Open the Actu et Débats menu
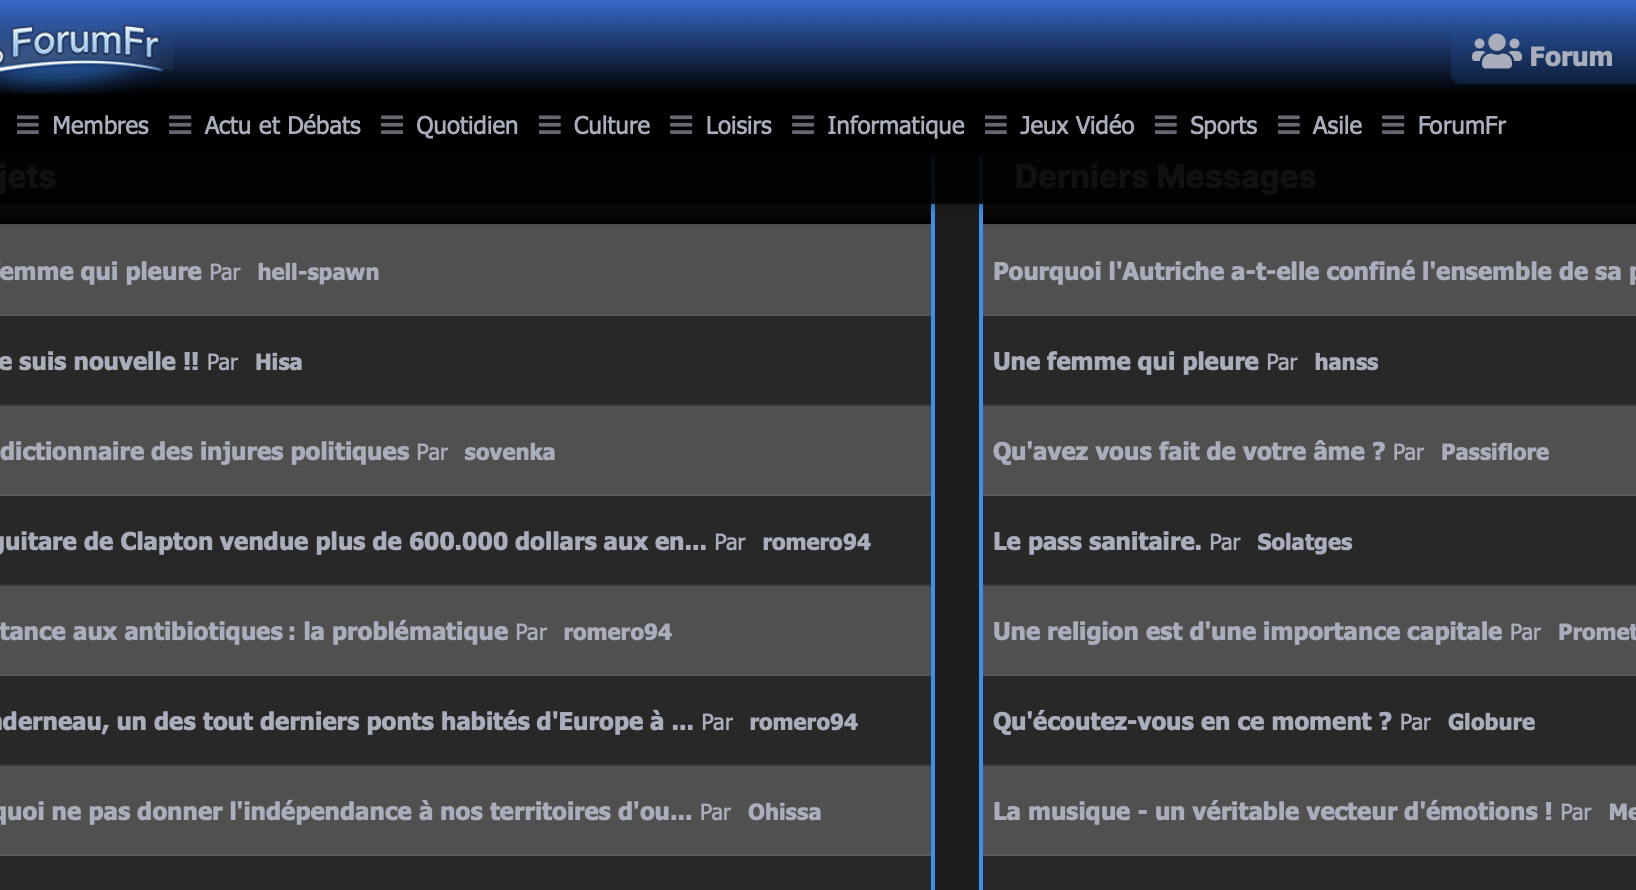 pyautogui.click(x=282, y=125)
